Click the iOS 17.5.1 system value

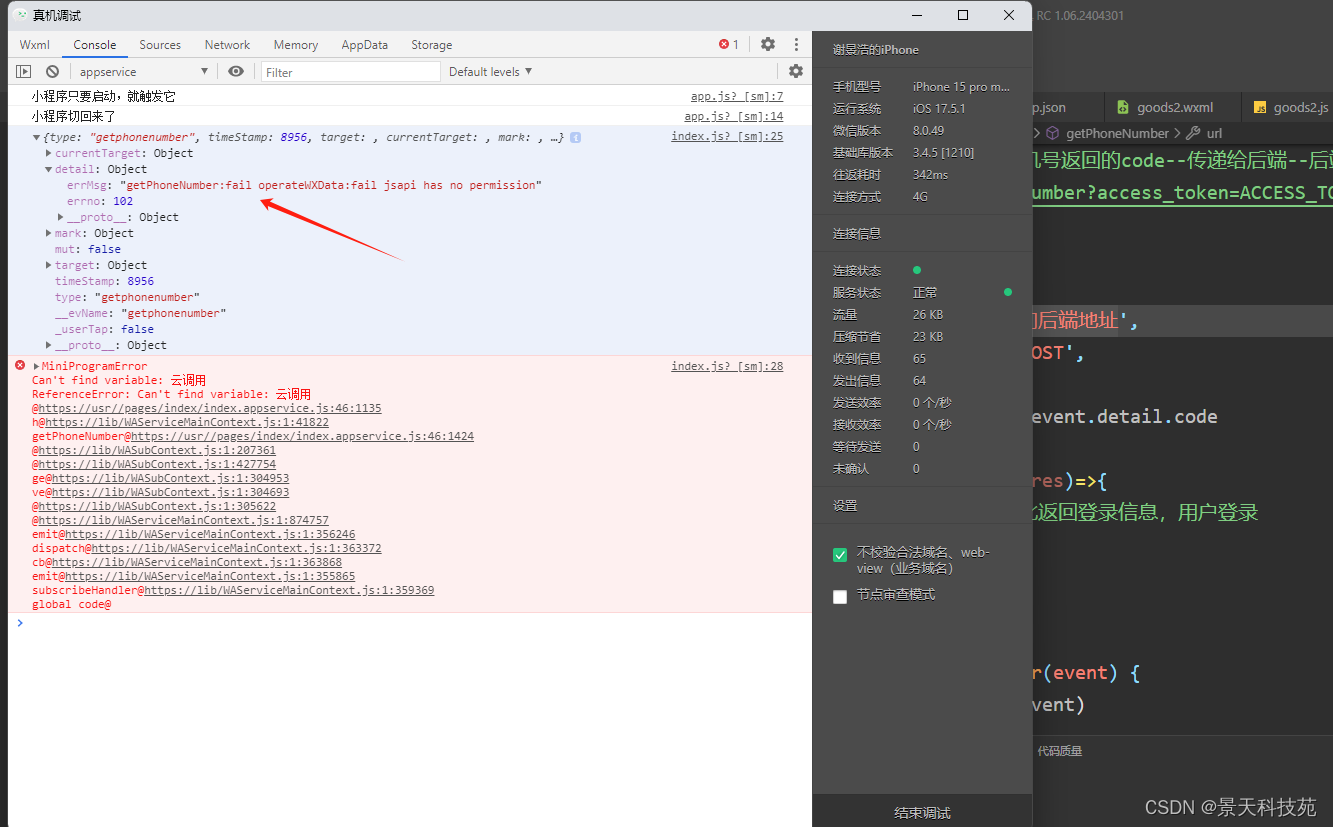click(939, 108)
